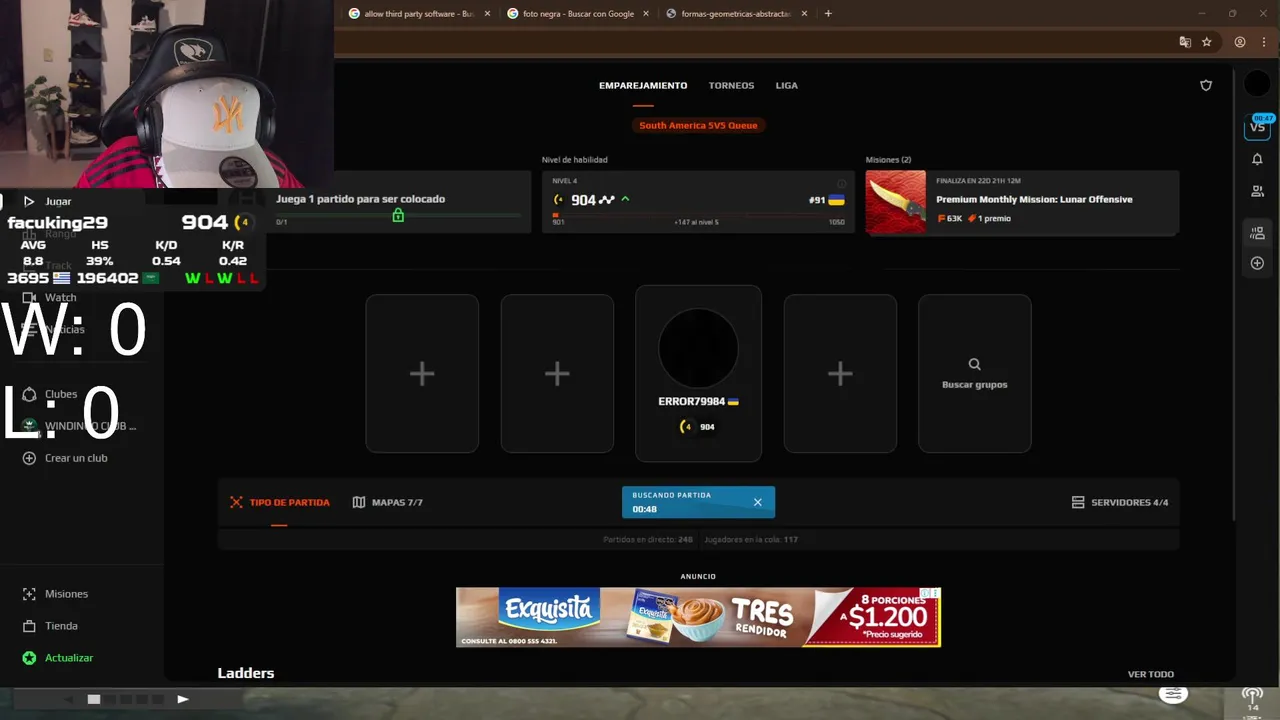1280x720 pixels.
Task: Click the Chrome bookmark star icon
Action: 1207,42
